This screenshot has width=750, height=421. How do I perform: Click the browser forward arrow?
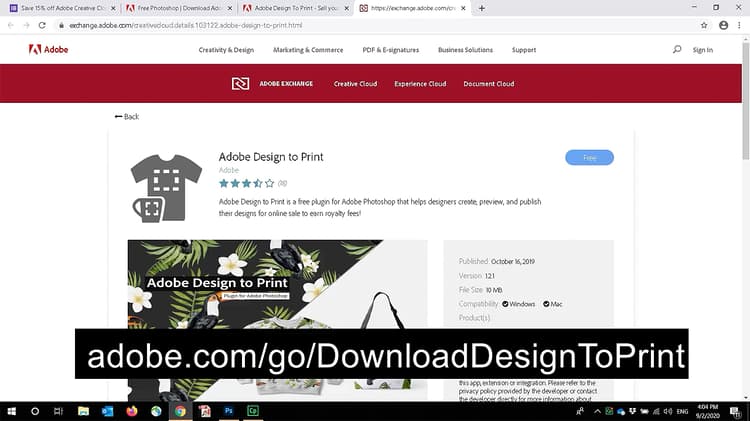point(26,25)
